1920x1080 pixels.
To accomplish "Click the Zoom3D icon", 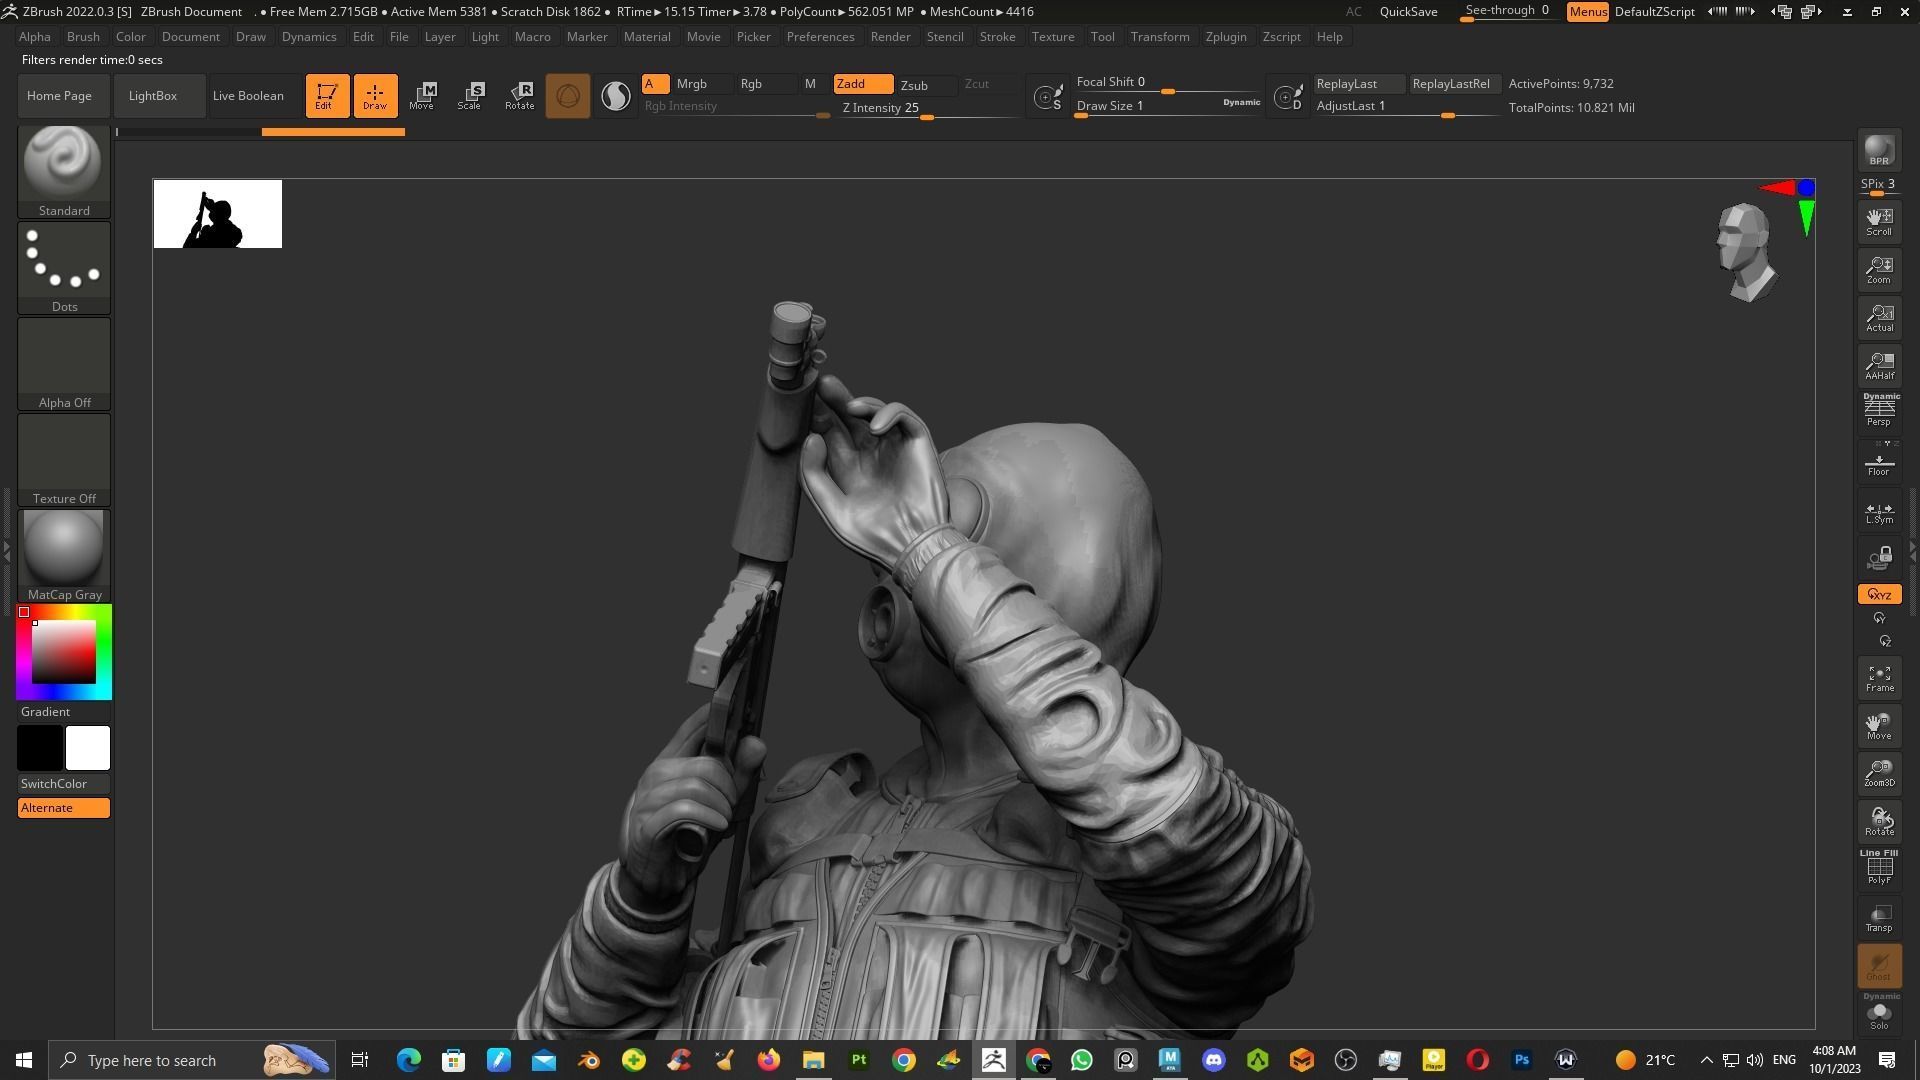I will (x=1879, y=774).
